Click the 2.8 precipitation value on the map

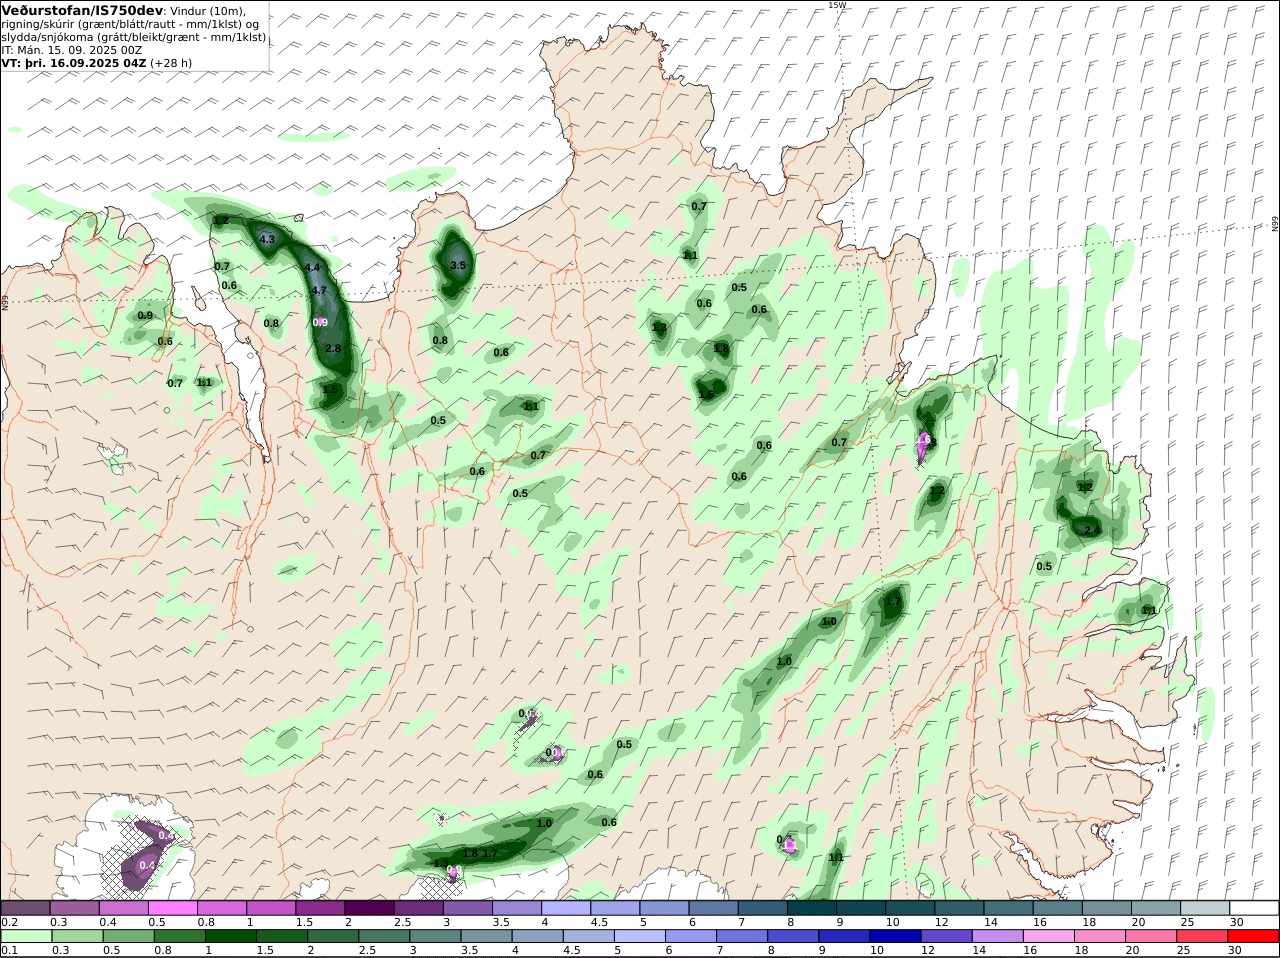(334, 348)
